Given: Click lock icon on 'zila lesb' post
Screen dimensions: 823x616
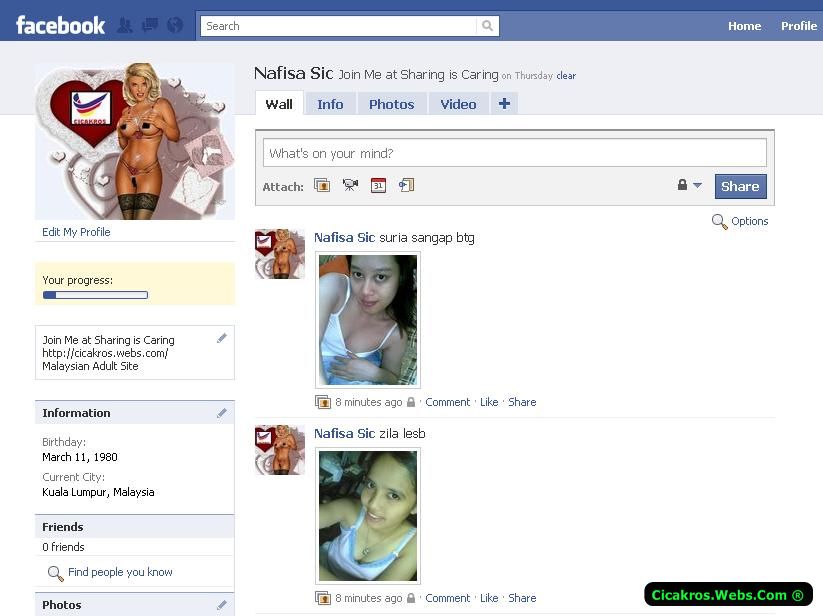Looking at the screenshot, I should [x=411, y=598].
